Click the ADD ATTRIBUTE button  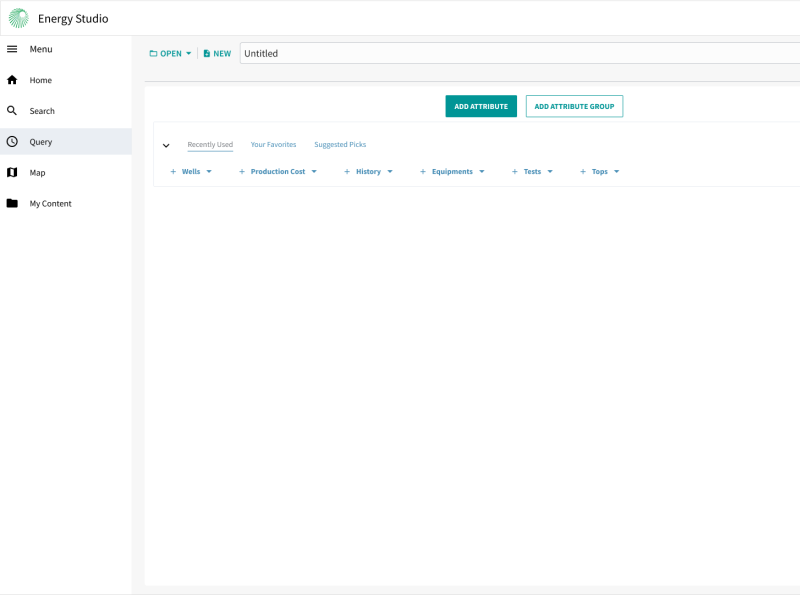481,106
